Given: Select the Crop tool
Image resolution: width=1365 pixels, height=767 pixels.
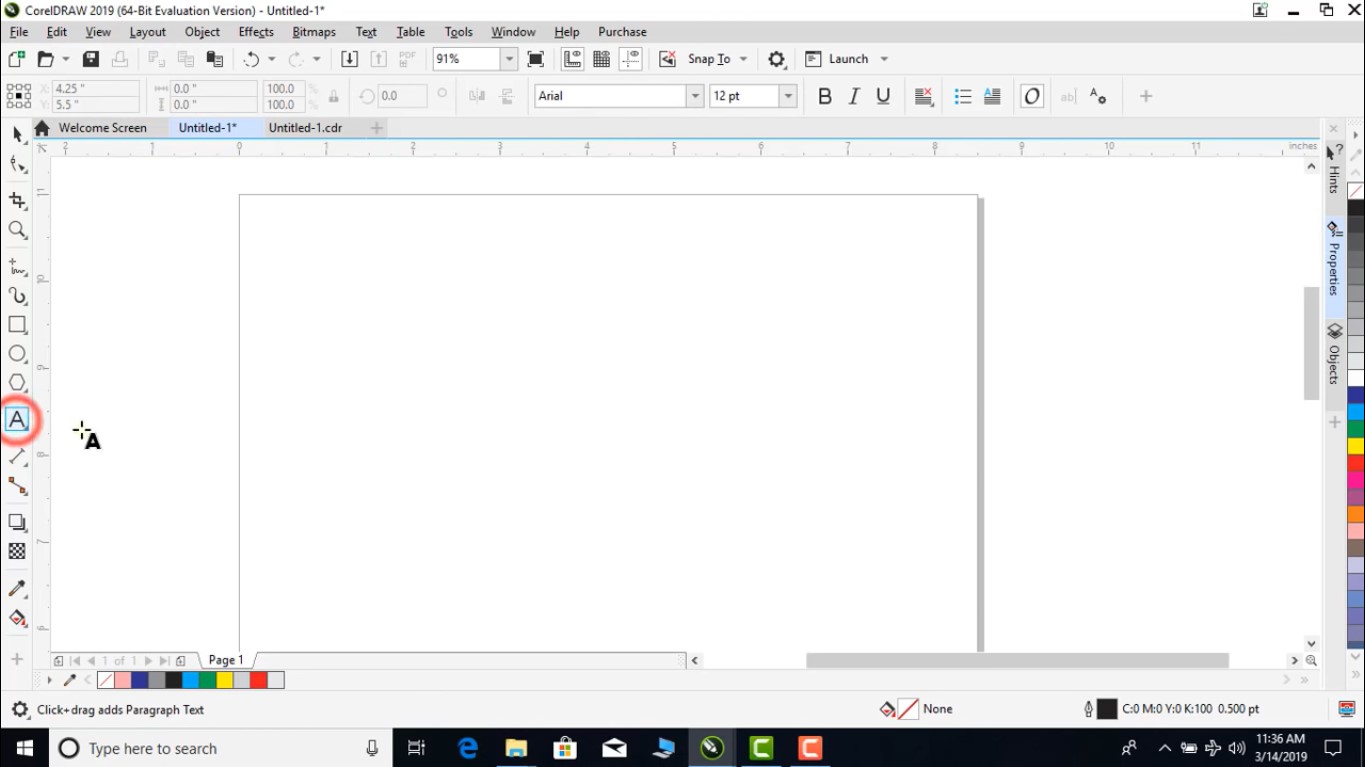Looking at the screenshot, I should [x=16, y=200].
